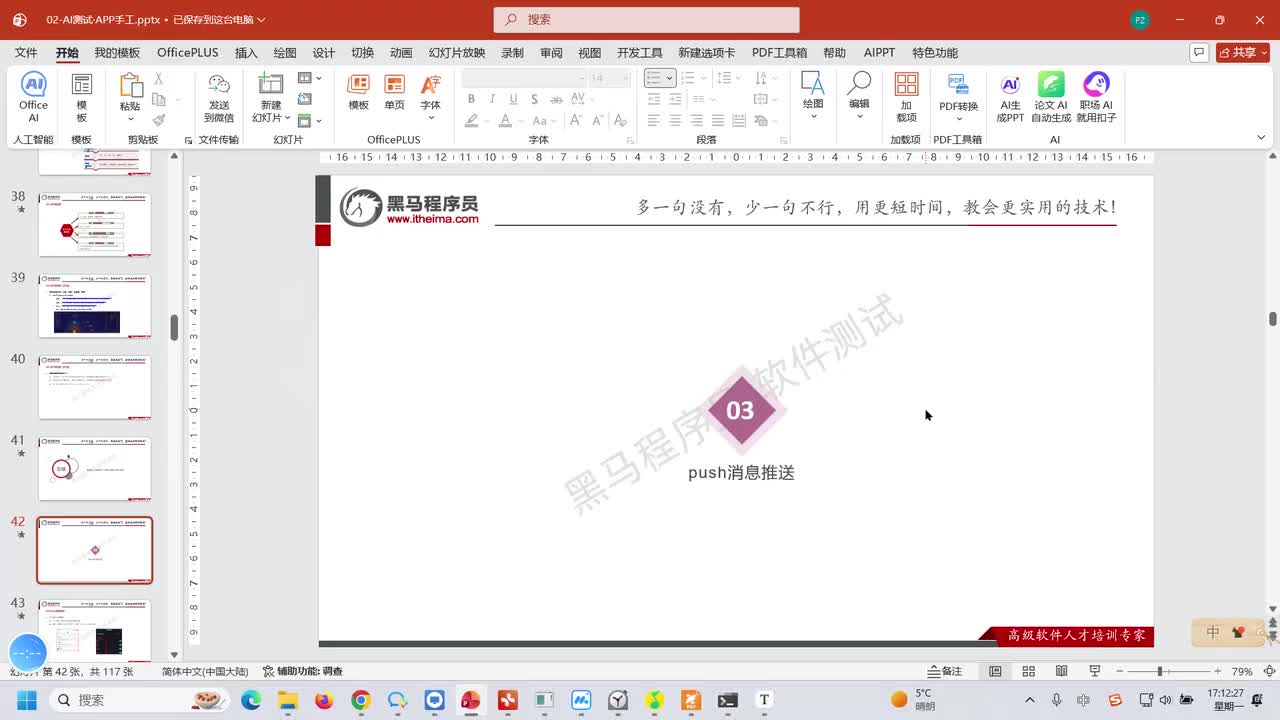The width and height of the screenshot is (1280, 720).
Task: Open the terminal app from taskbar
Action: coord(728,700)
